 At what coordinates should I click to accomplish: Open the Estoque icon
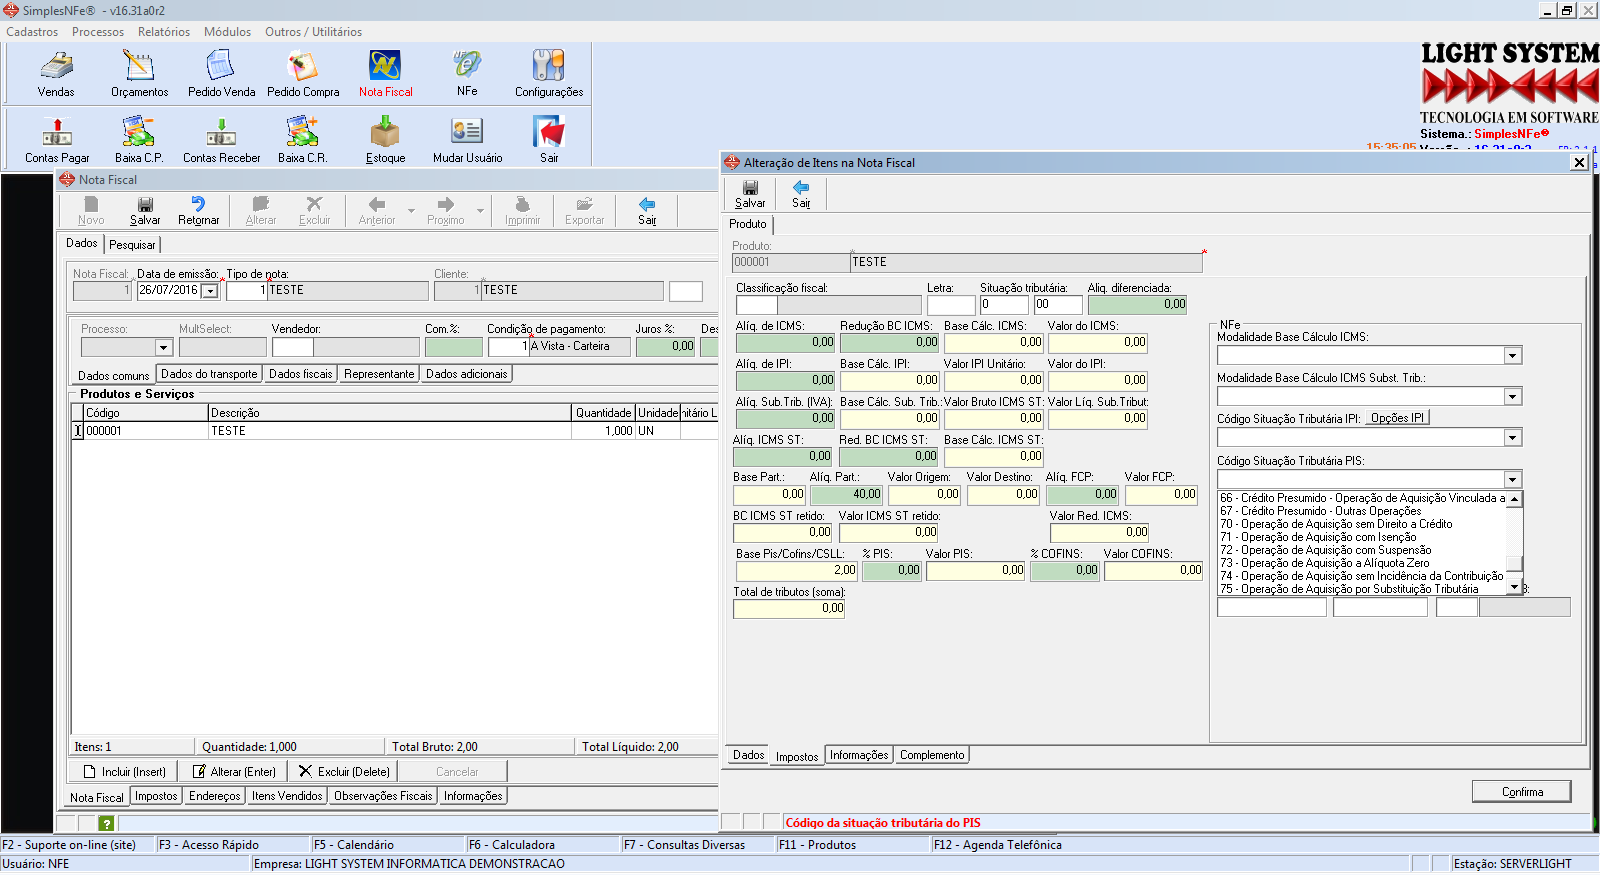tap(385, 140)
